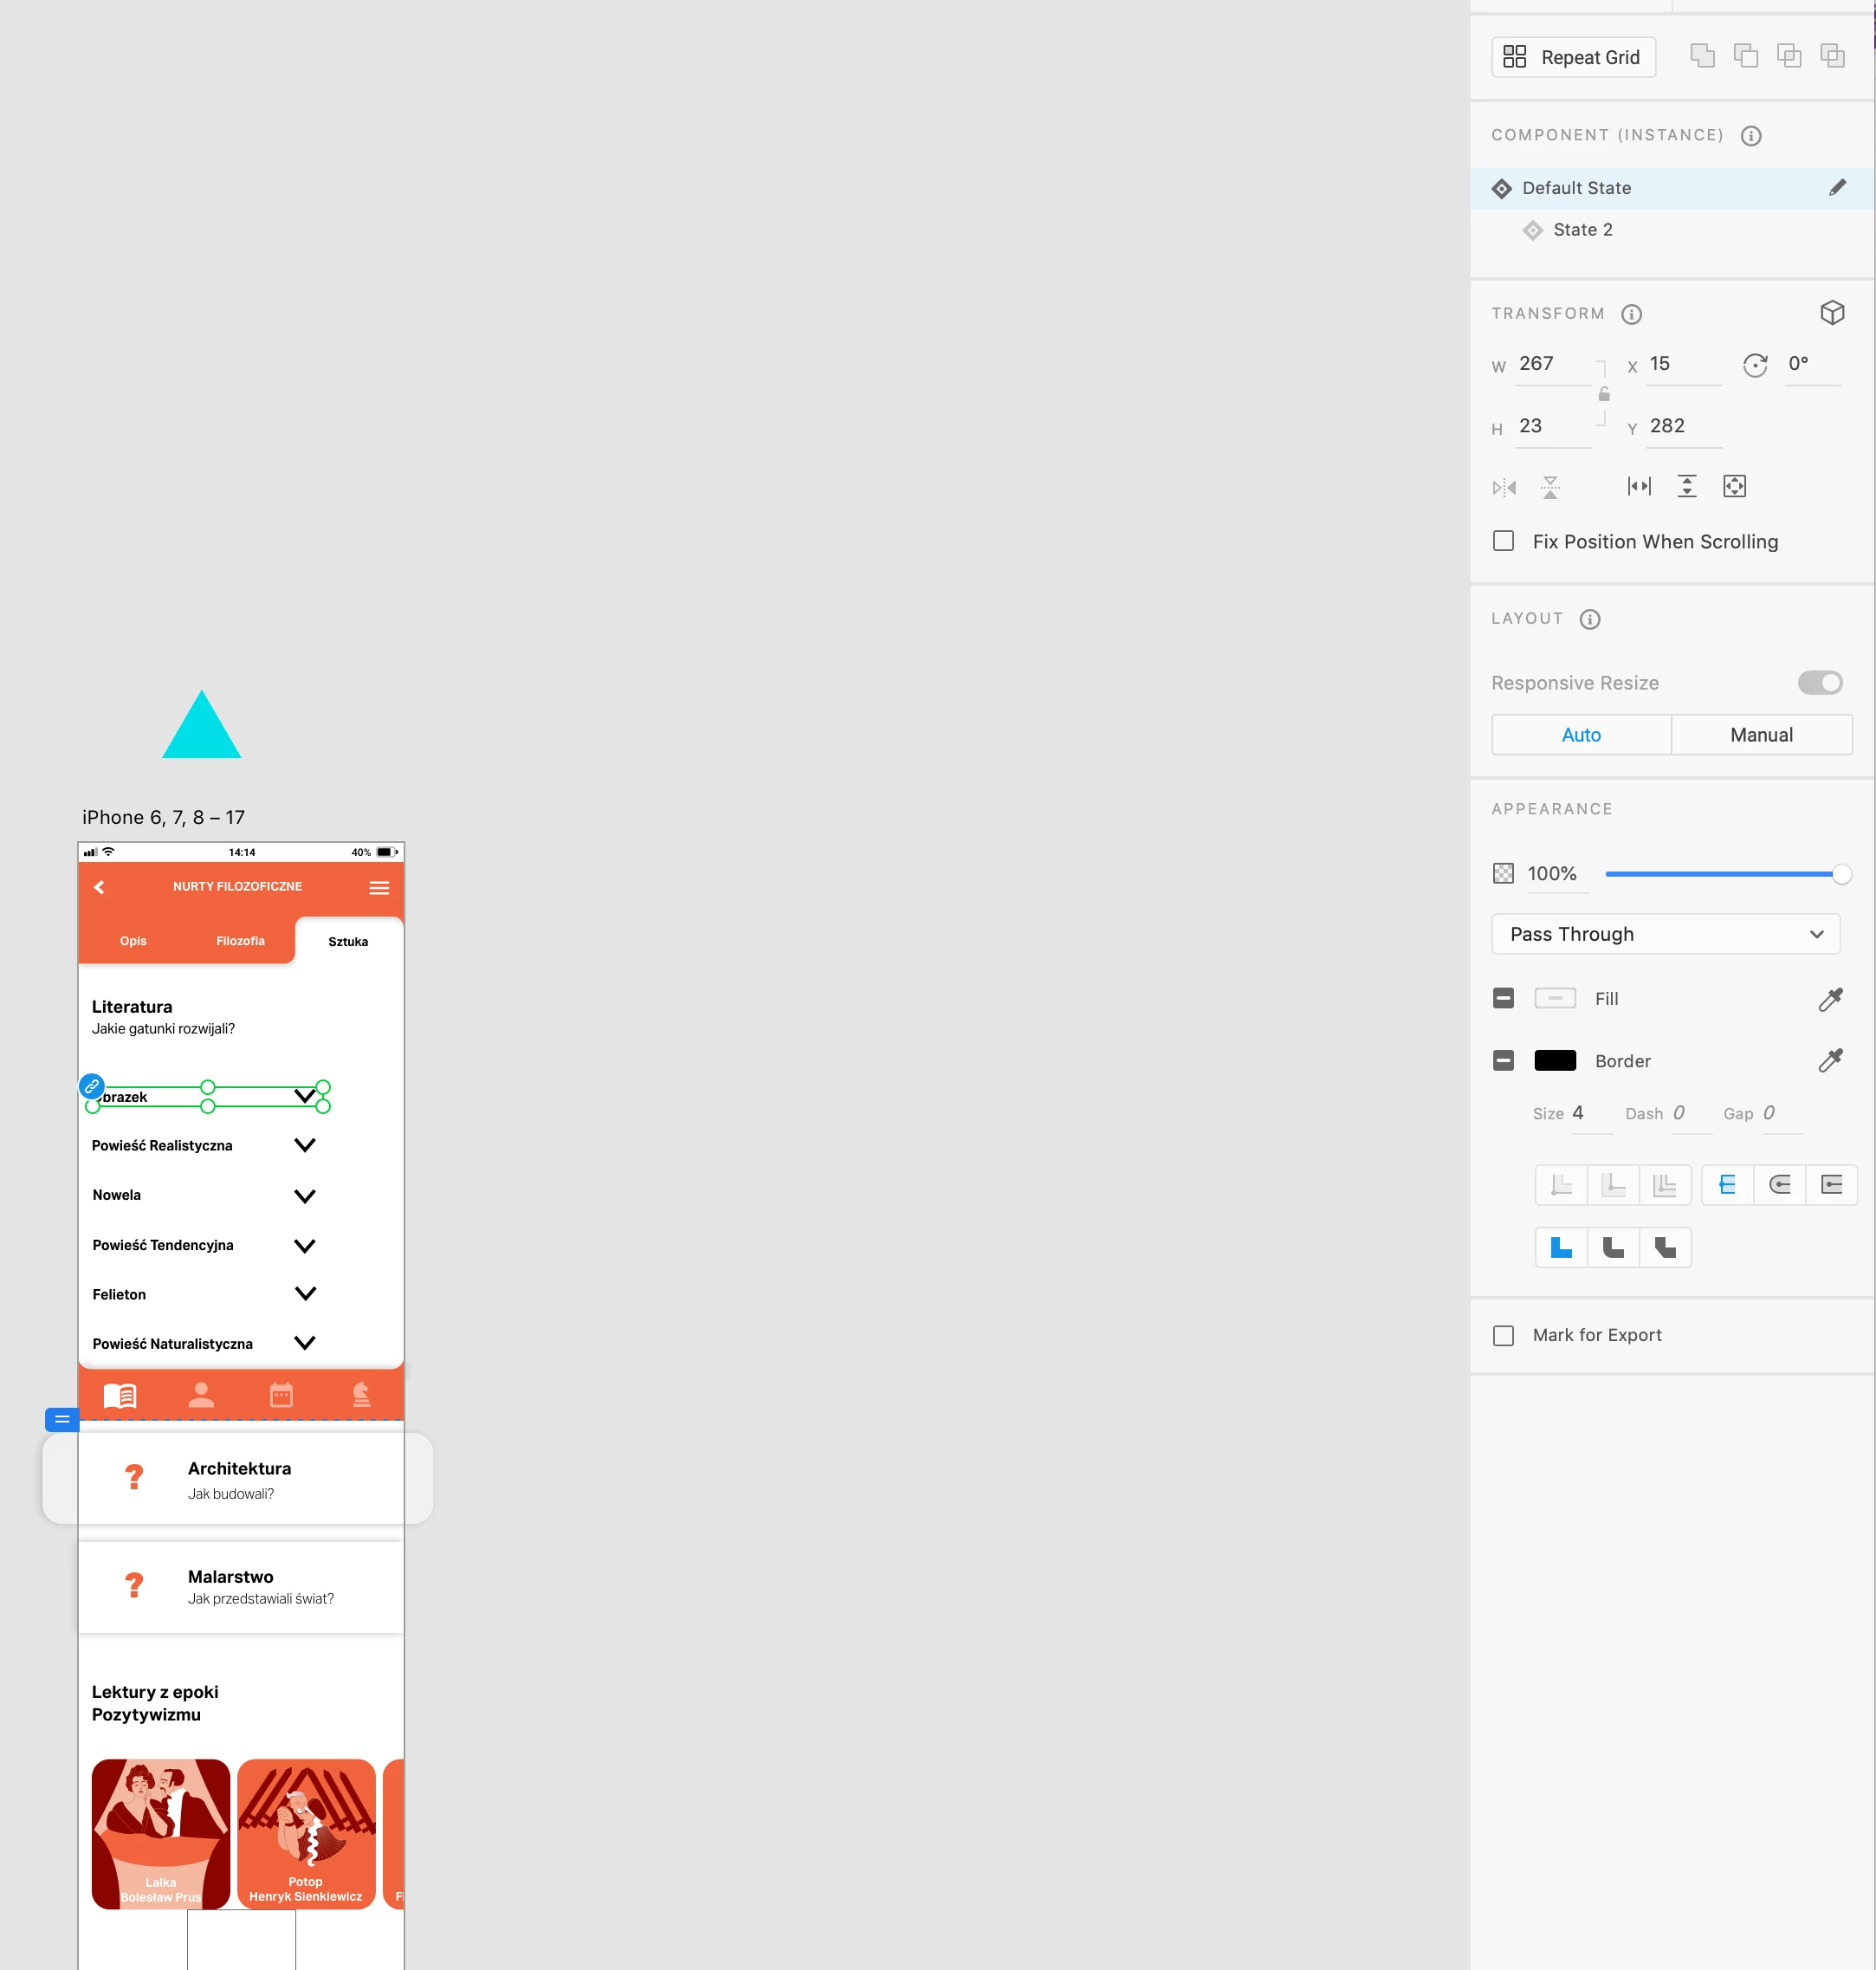1876x1970 pixels.
Task: Select the bevel join stroke icon
Action: click(1664, 1247)
